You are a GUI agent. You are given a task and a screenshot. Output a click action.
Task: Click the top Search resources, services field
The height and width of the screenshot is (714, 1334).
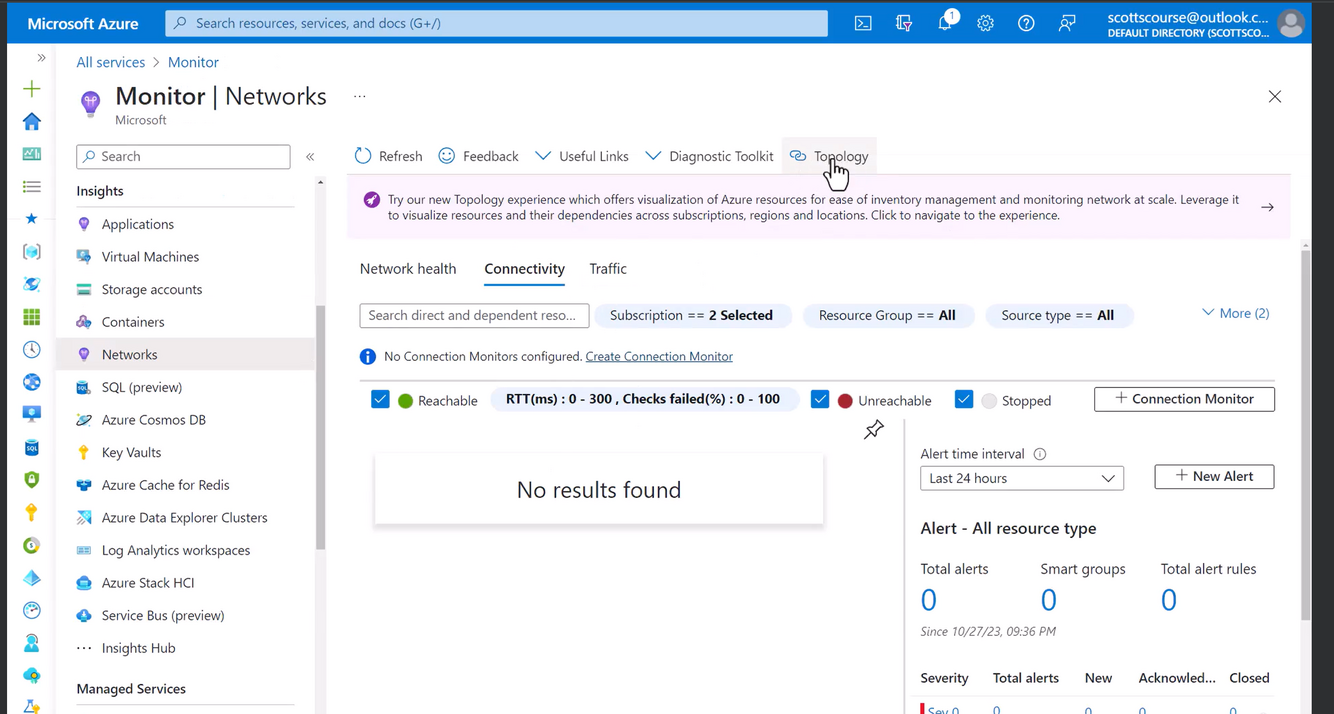[497, 23]
